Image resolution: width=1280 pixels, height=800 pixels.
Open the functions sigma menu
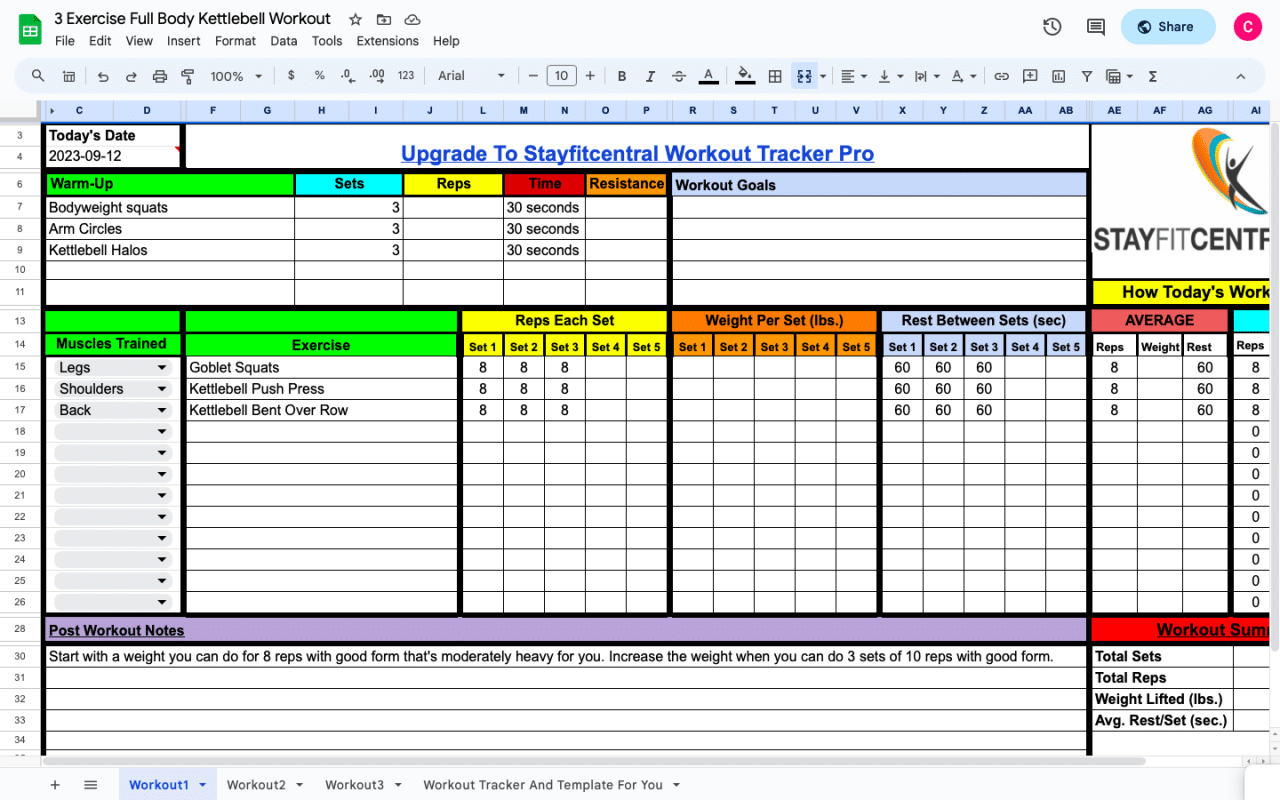[x=1153, y=76]
